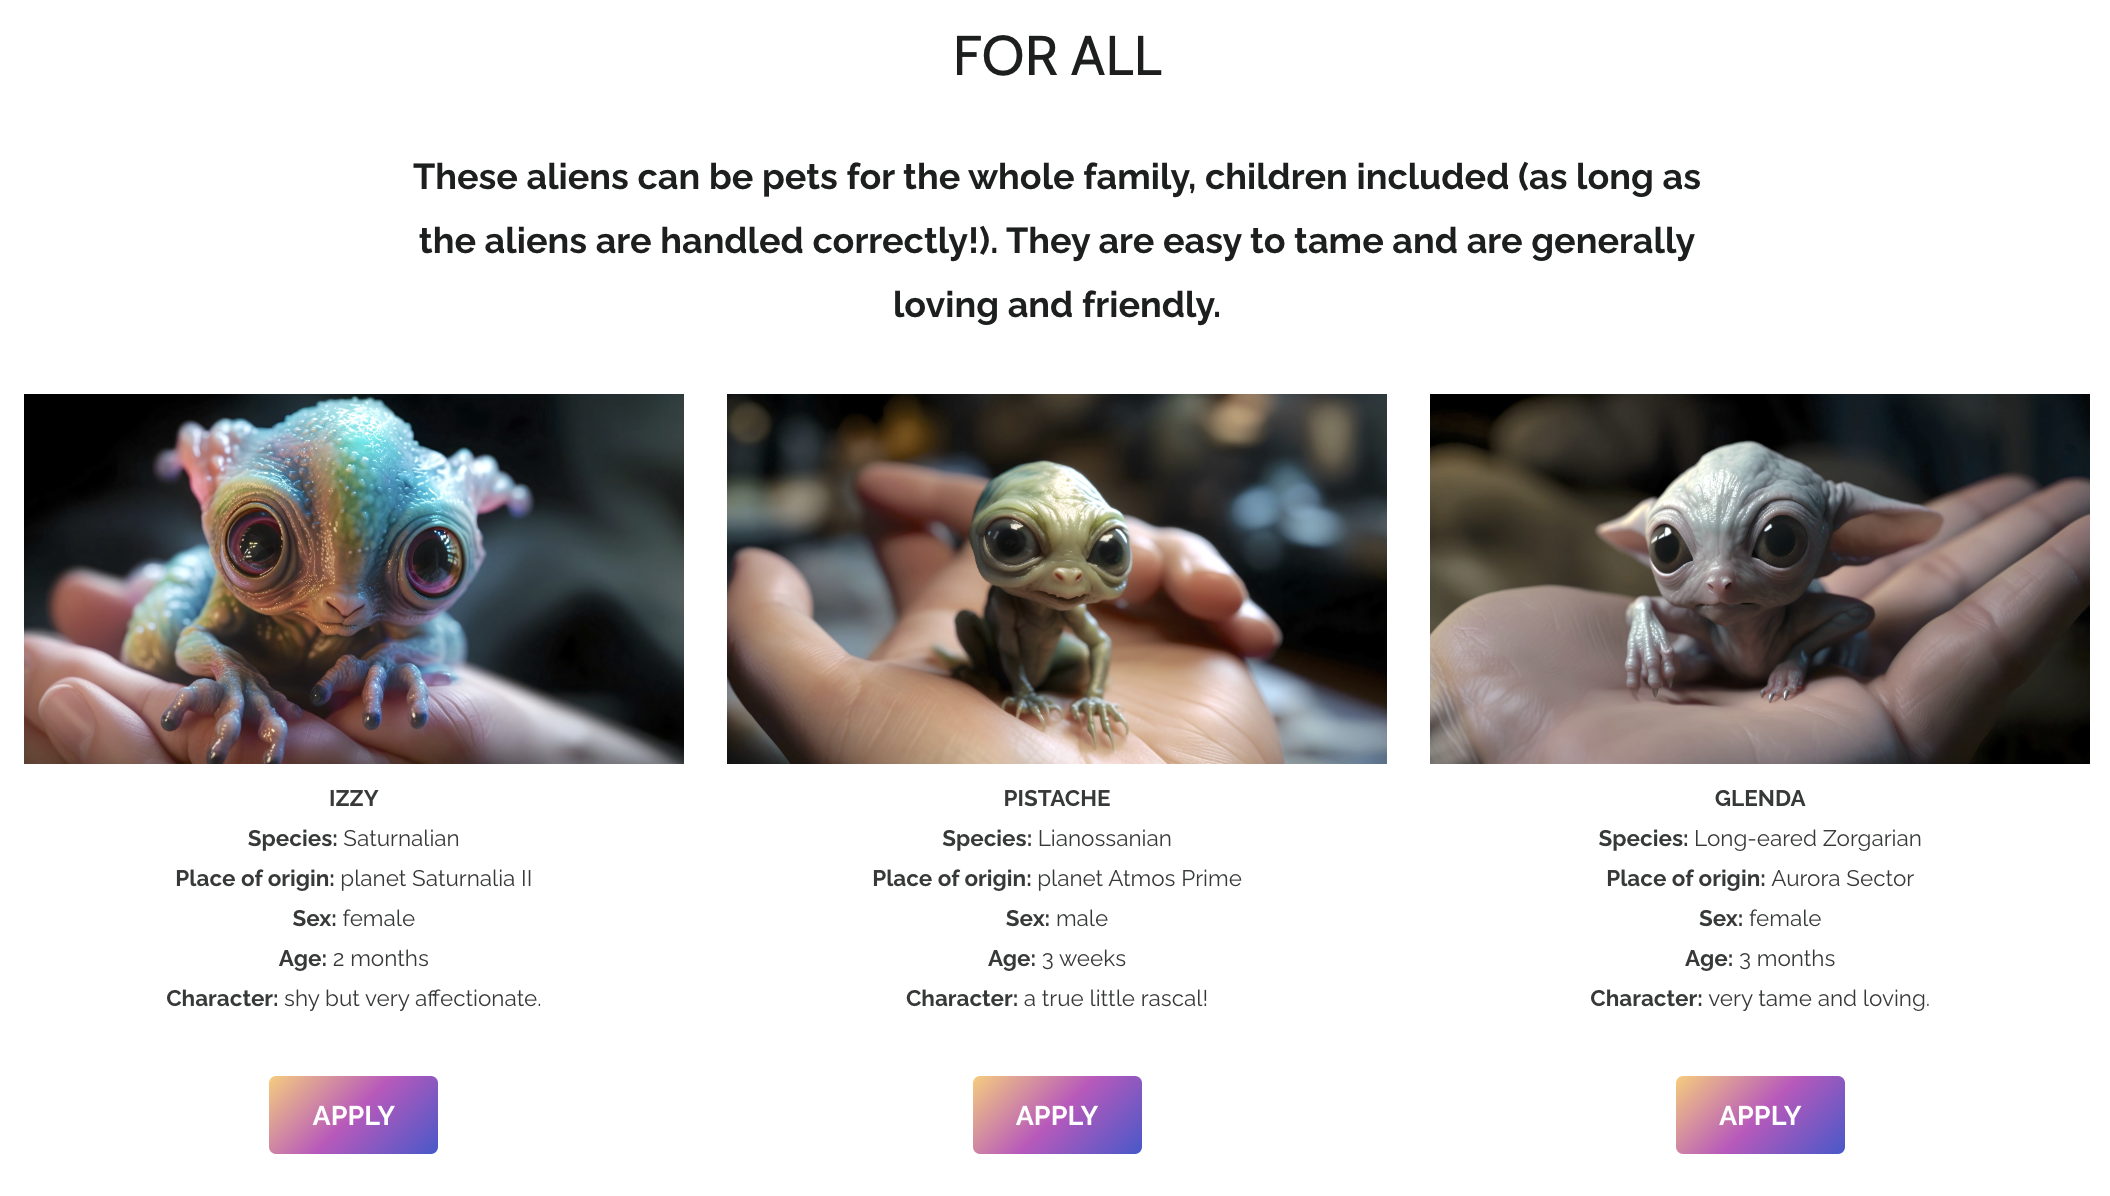This screenshot has width=2110, height=1196.
Task: Select the IZZY name title
Action: point(353,798)
